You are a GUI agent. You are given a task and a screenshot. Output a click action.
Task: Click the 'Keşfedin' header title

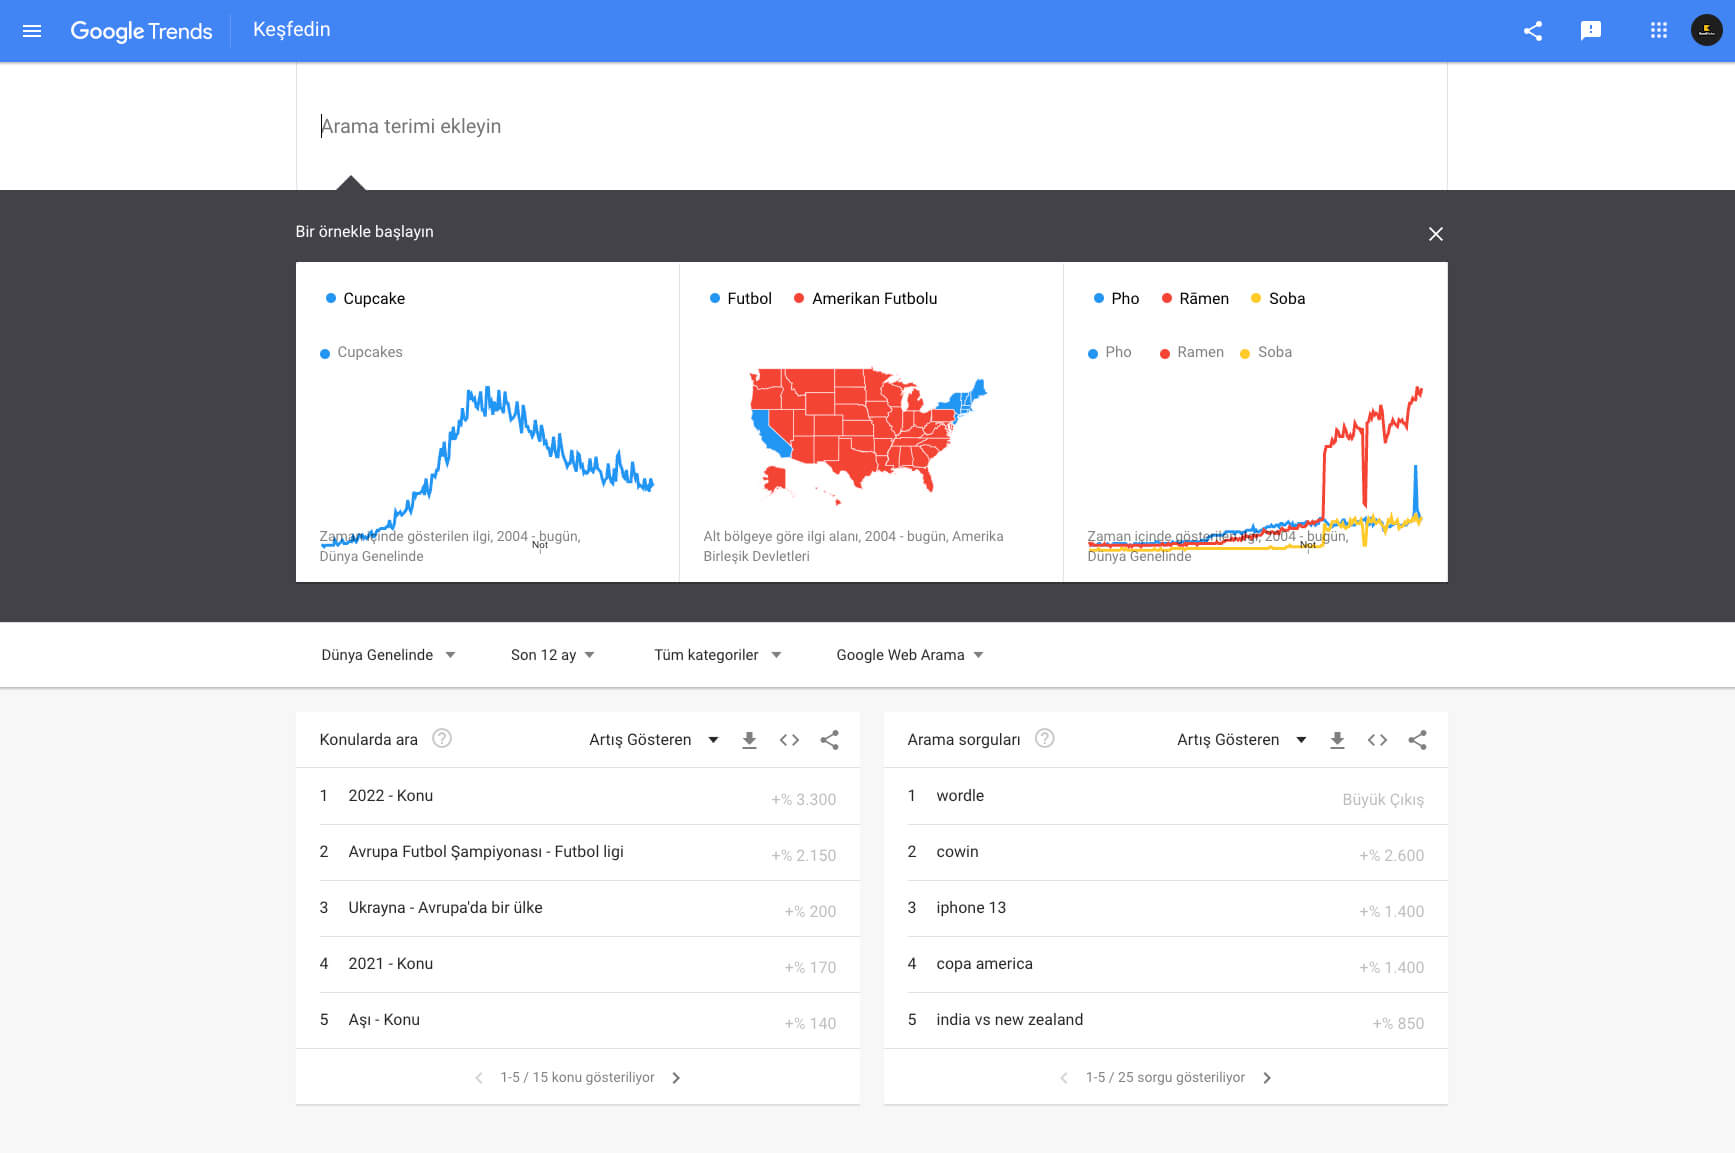click(292, 30)
